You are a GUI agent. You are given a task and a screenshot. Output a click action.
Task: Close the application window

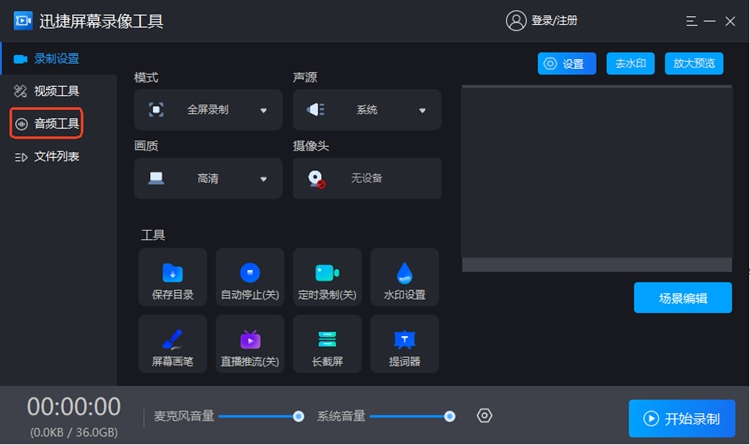tap(730, 21)
